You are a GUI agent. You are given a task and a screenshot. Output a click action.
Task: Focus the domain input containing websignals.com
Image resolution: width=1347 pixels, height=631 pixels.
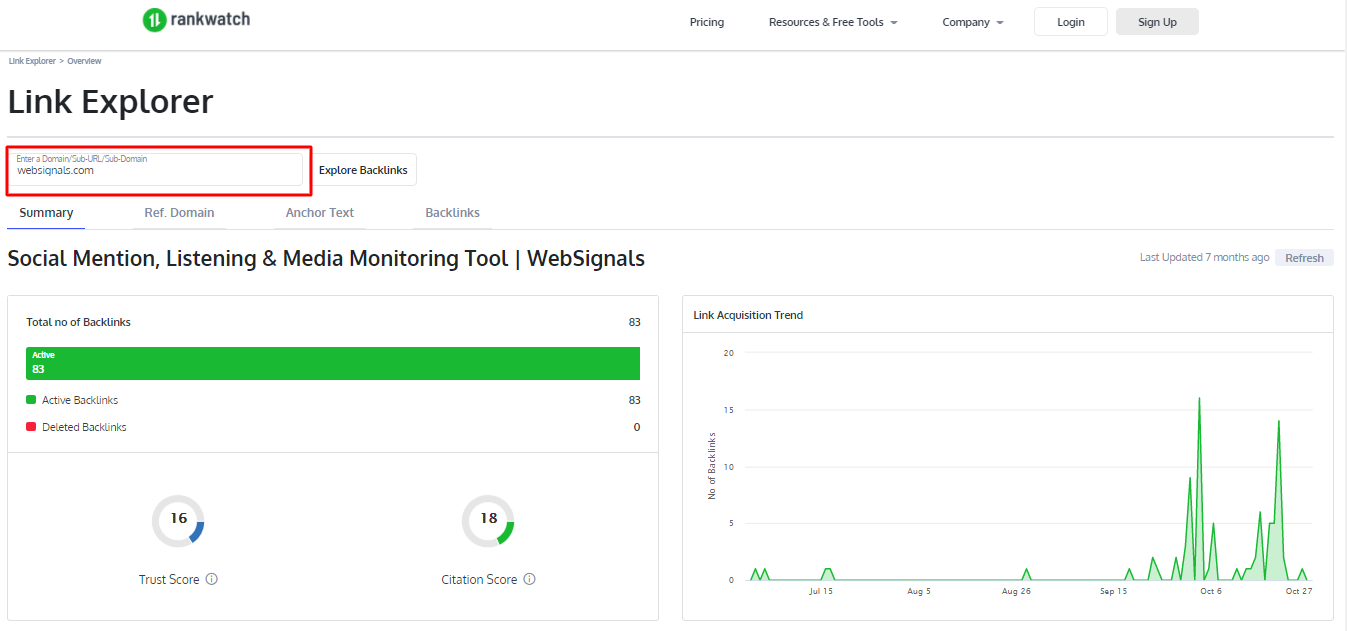coord(155,169)
